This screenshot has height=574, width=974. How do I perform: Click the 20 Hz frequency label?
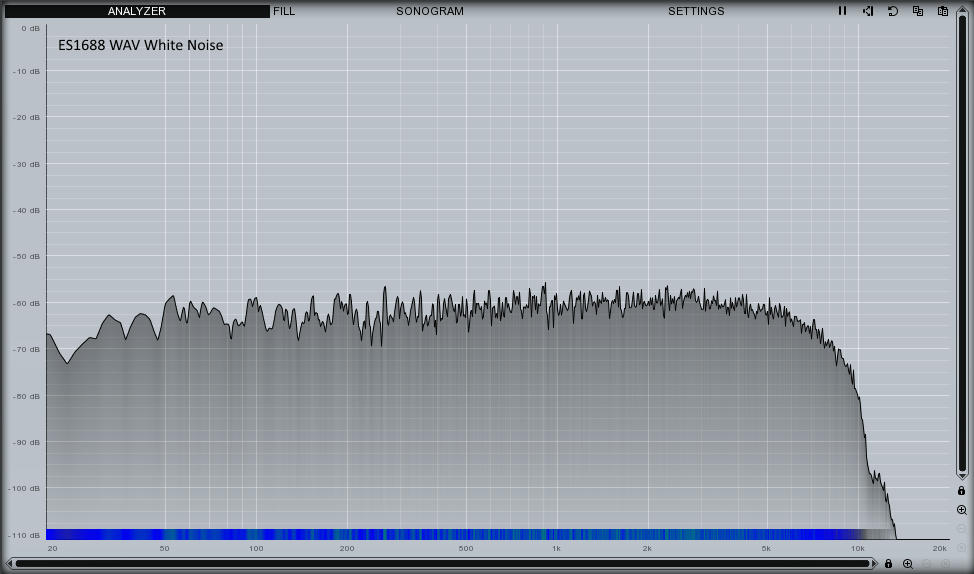coord(53,549)
